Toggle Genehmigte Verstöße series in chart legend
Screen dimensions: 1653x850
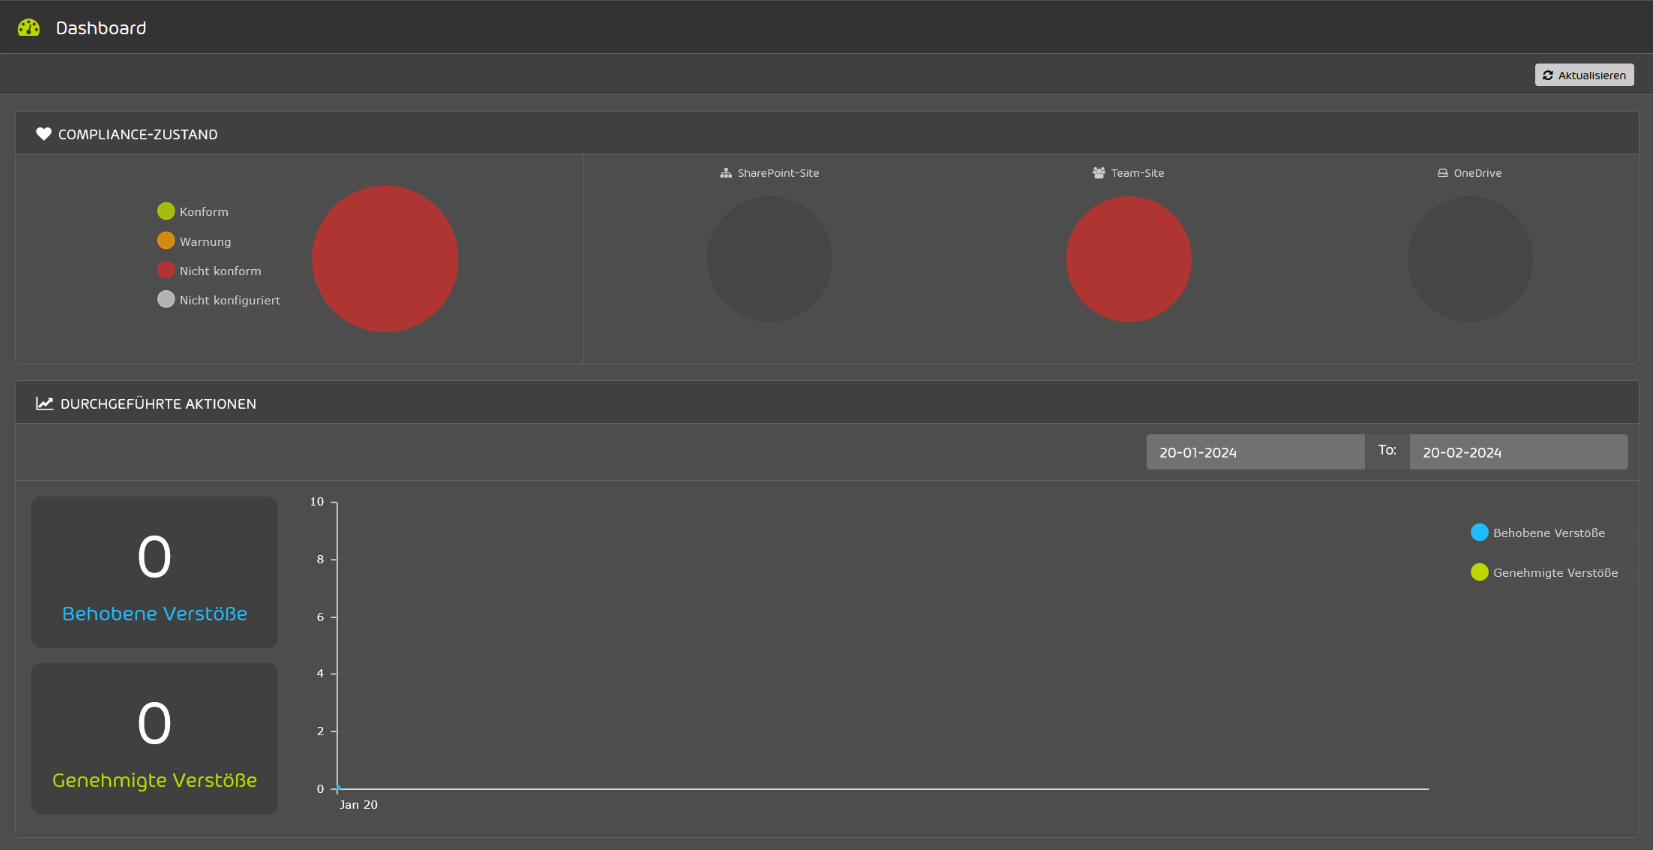click(1544, 572)
